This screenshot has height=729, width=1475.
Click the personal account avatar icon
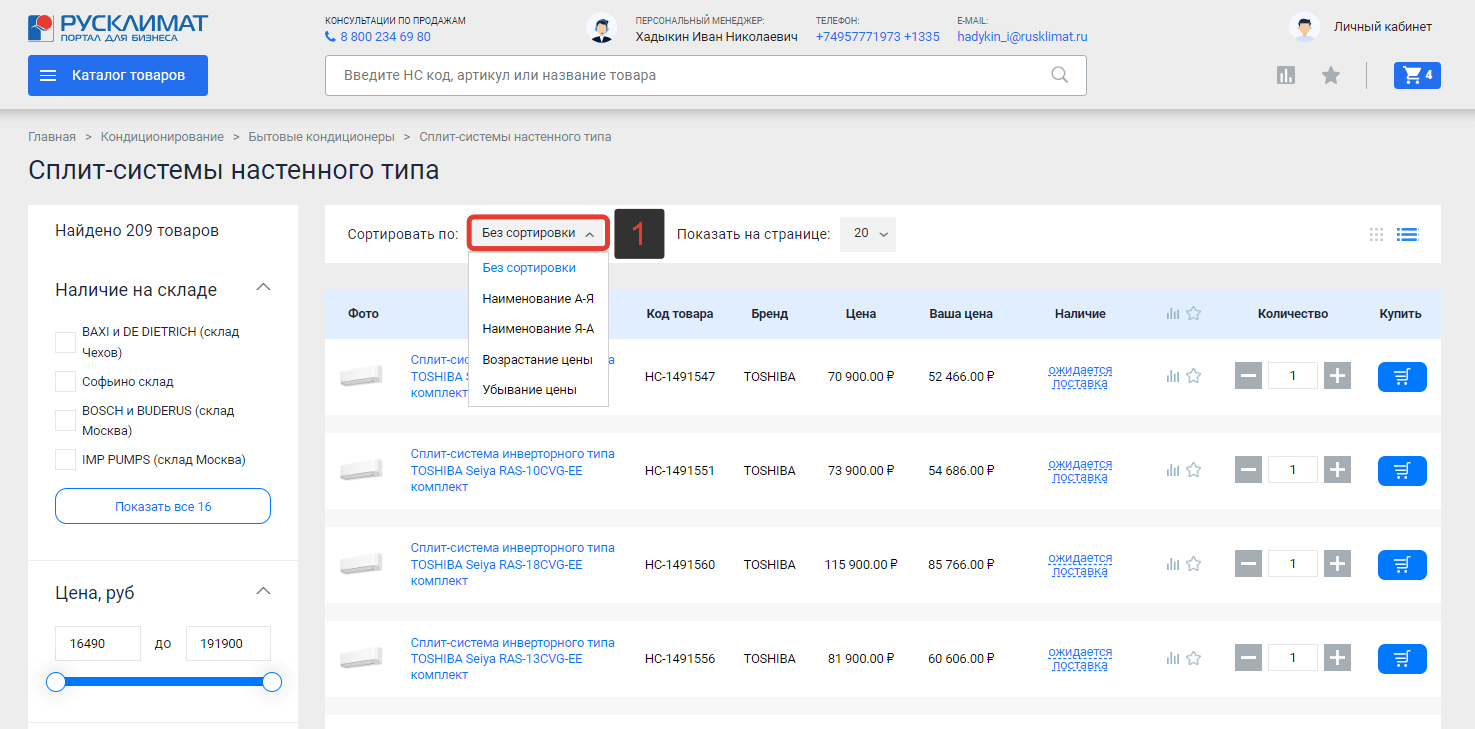(1304, 27)
